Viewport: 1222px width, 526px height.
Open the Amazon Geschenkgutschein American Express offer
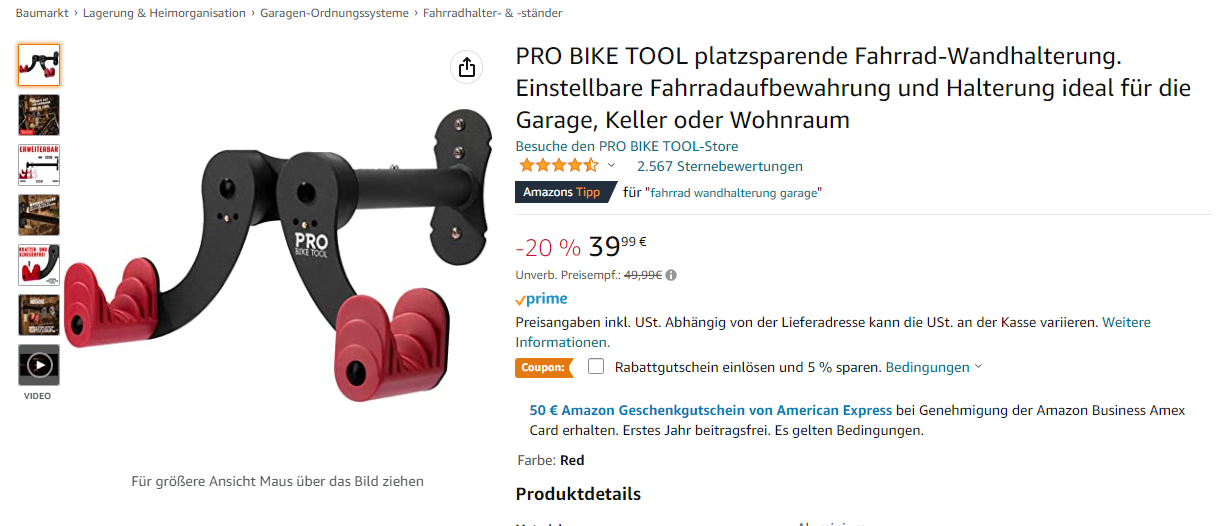pyautogui.click(x=710, y=410)
